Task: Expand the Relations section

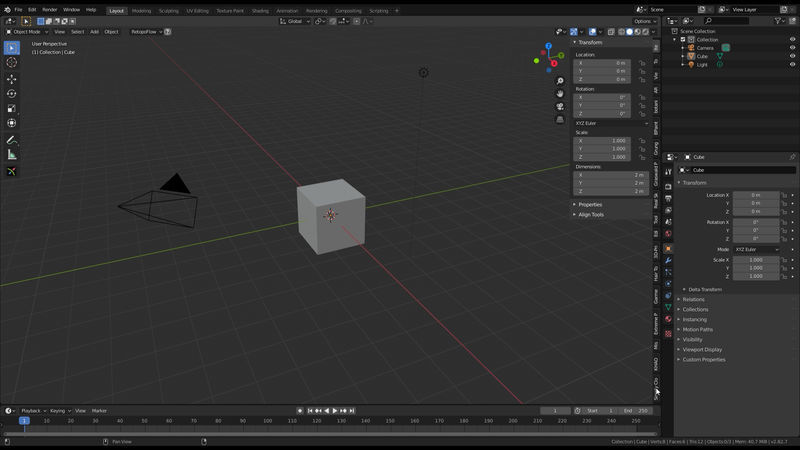Action: [x=693, y=299]
